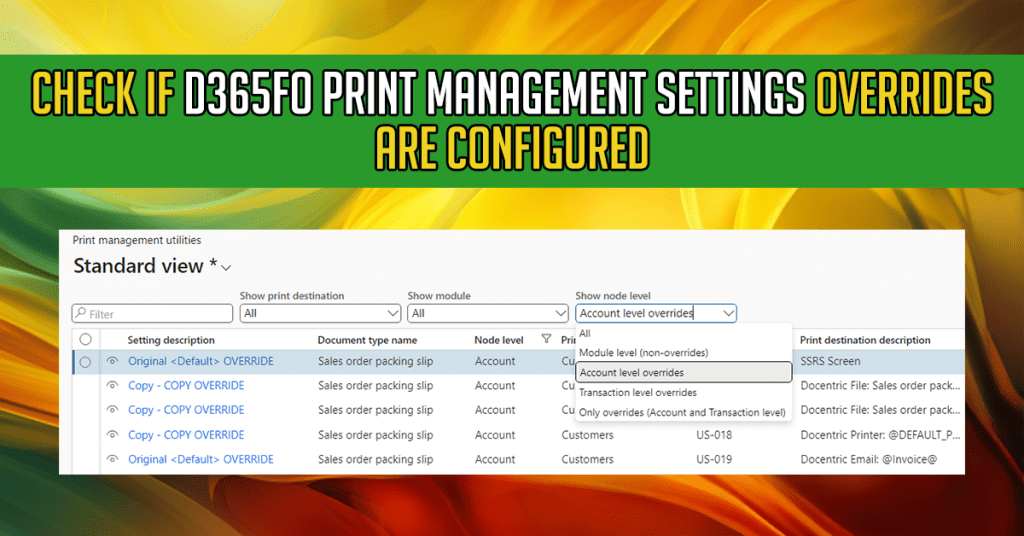
Task: Mark the row selector for SSRS Screen row
Action: 86,362
